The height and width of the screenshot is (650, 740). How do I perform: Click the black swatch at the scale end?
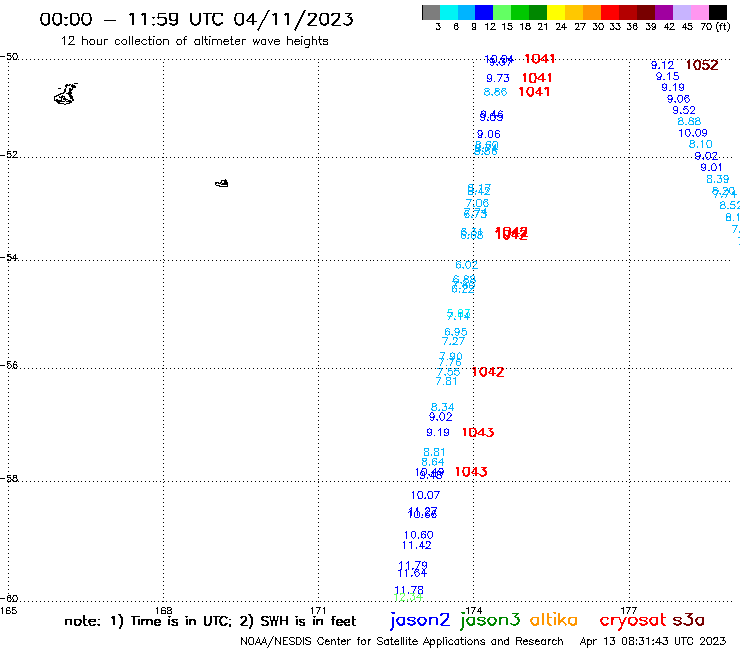pyautogui.click(x=717, y=12)
